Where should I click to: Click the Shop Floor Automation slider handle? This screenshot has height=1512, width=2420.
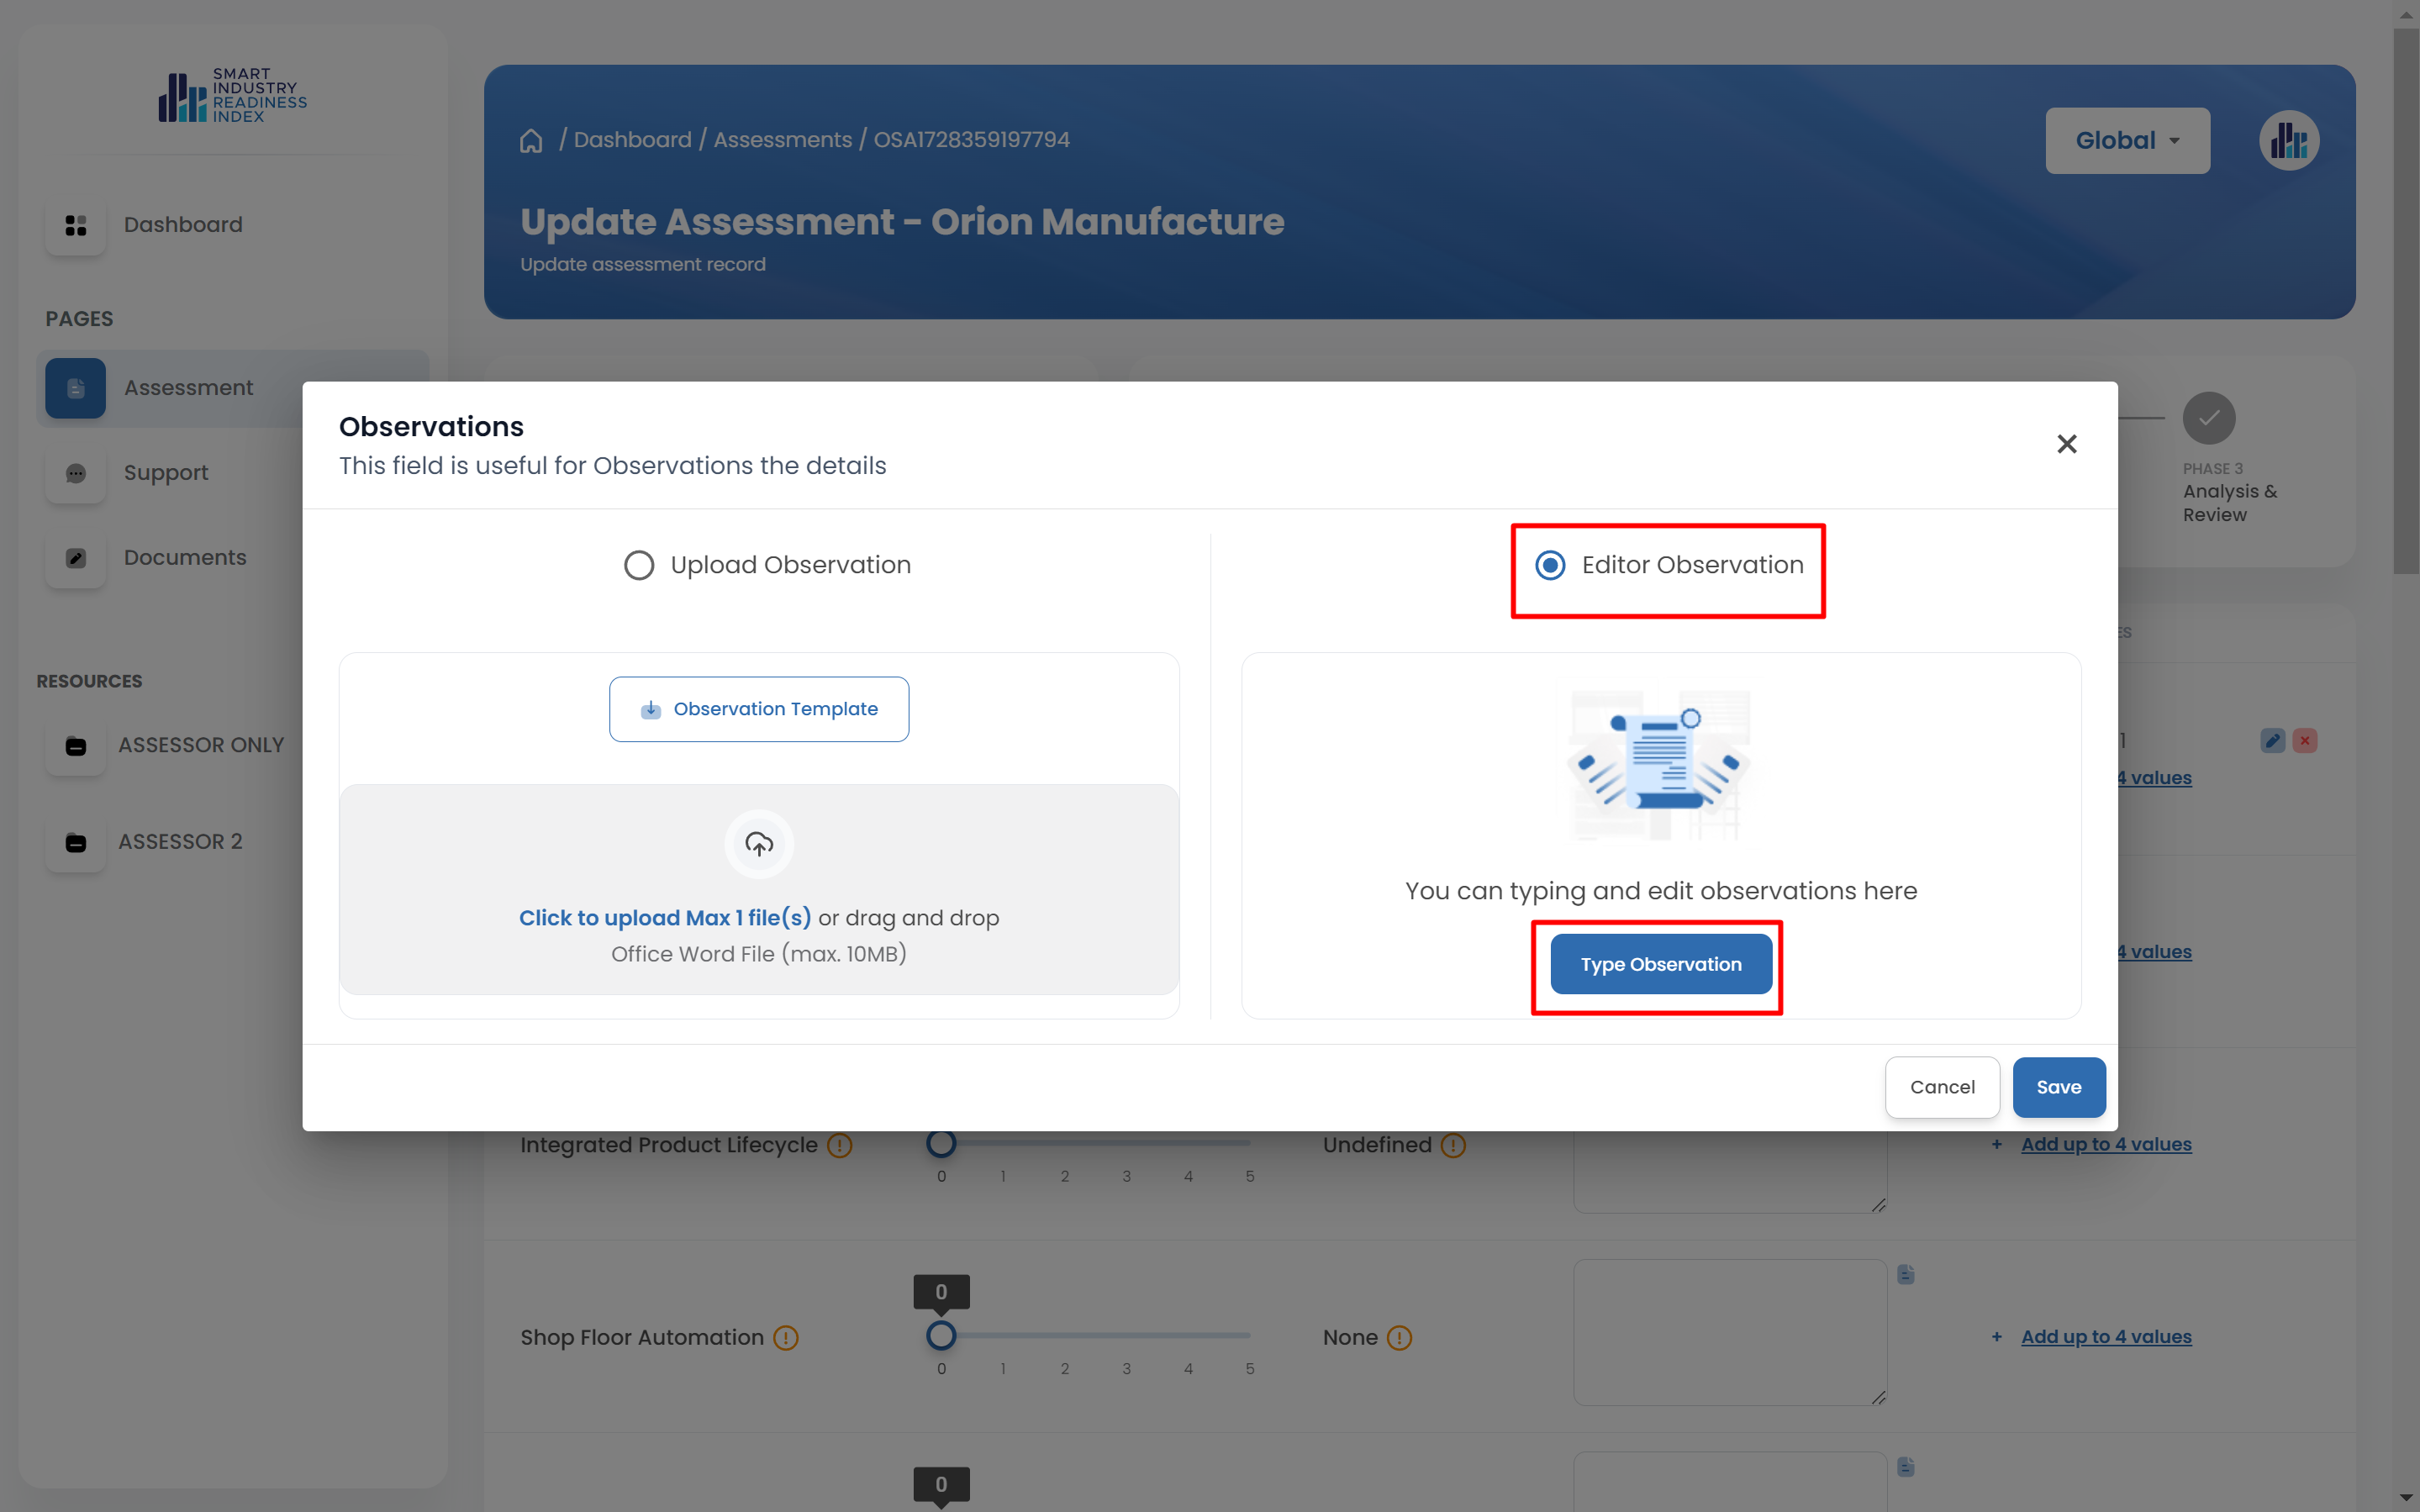coord(941,1335)
